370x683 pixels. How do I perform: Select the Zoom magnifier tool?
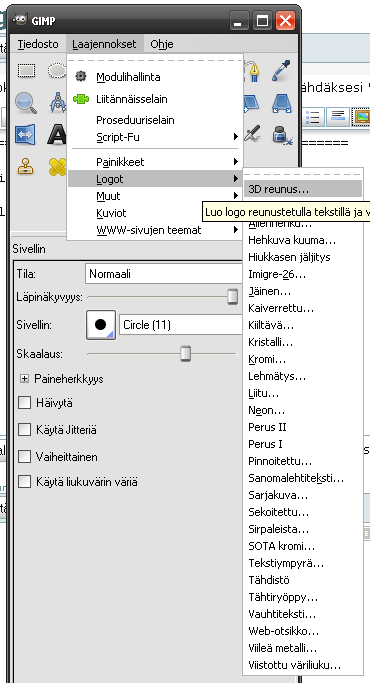tap(25, 102)
